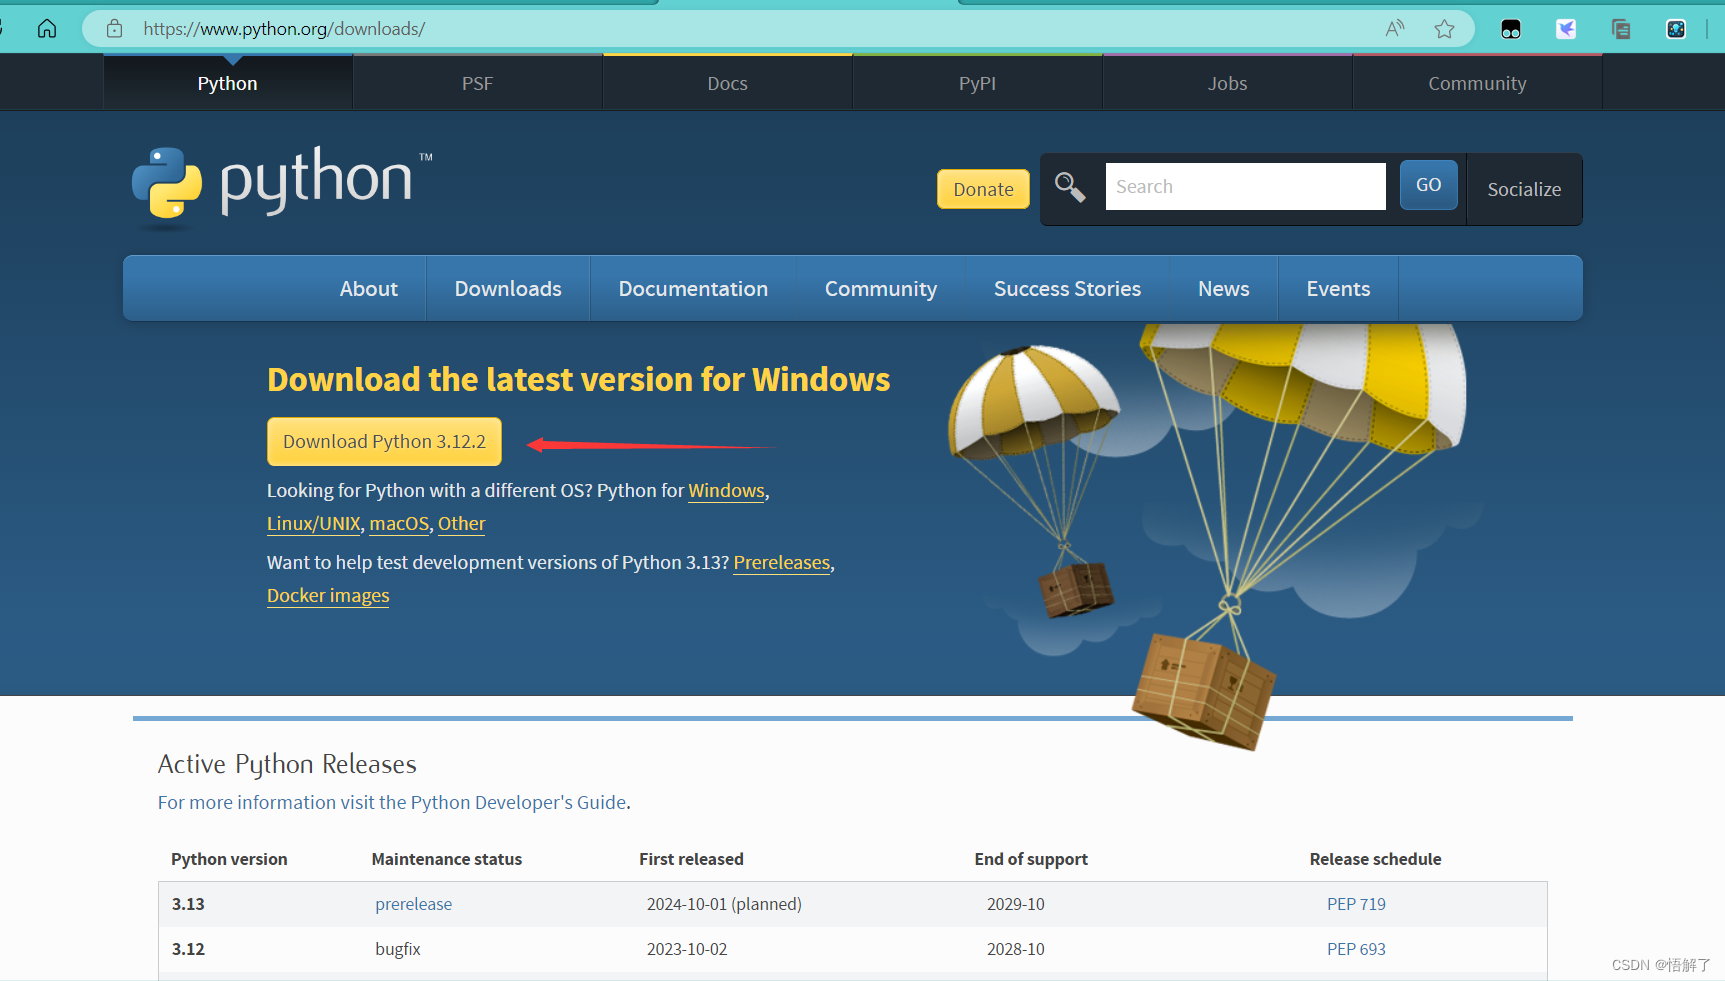Click the 2023-10-02 release date cell
Image resolution: width=1725 pixels, height=981 pixels.
[x=687, y=949]
